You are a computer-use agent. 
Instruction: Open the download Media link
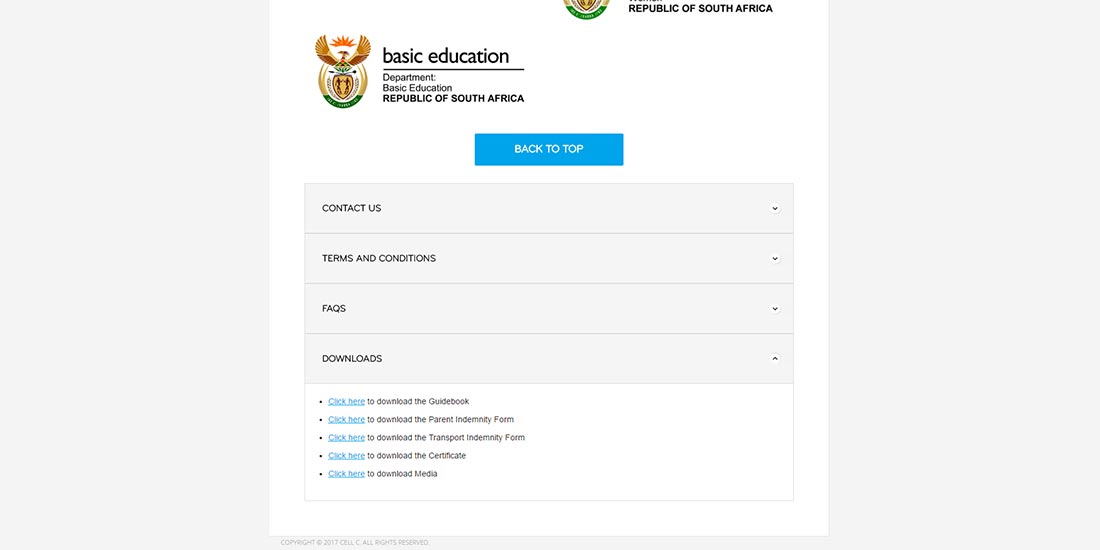(x=346, y=474)
